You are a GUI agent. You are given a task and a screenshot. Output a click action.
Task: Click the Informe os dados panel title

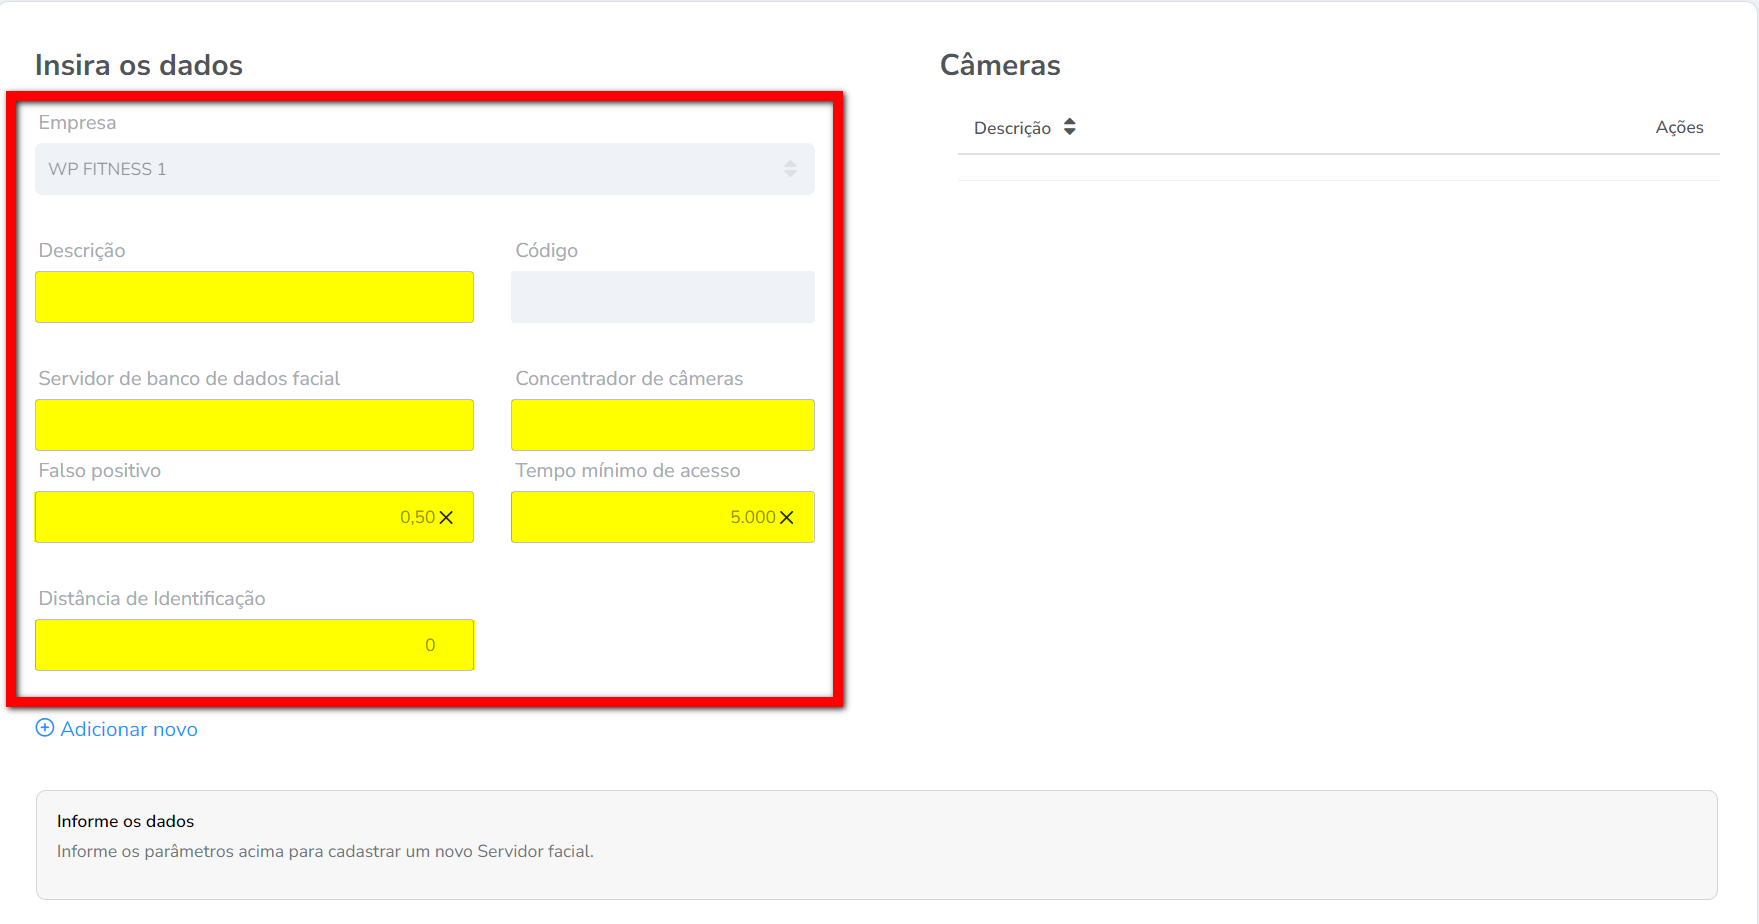[125, 821]
